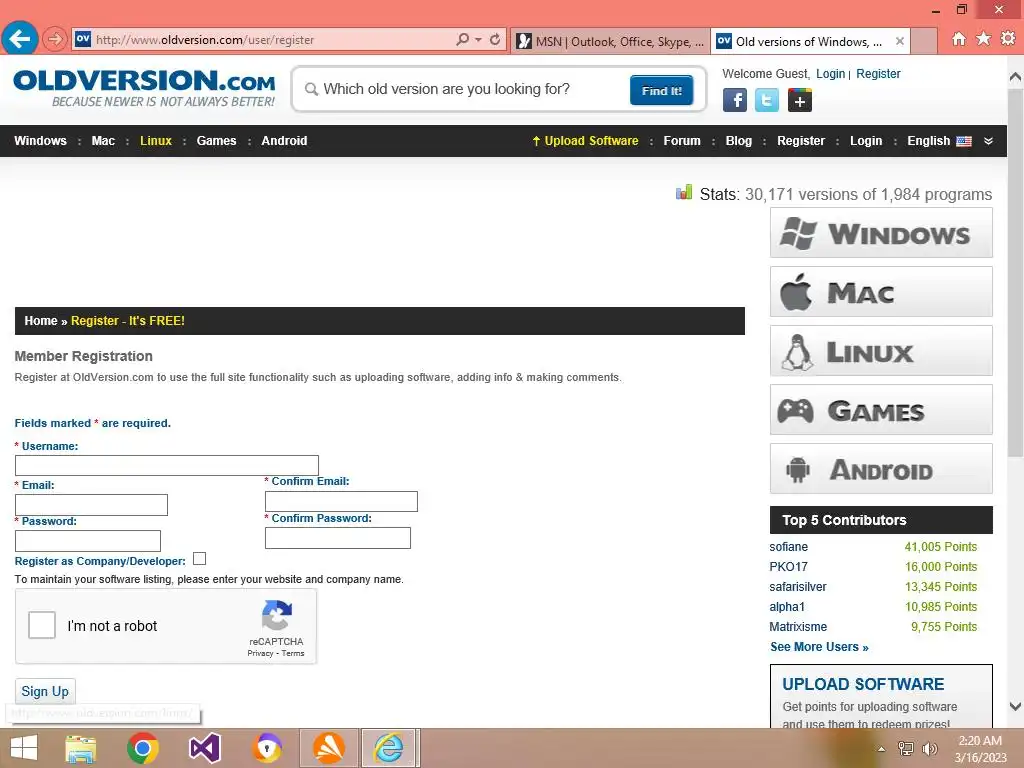
Task: Click the page scrollbar down arrow
Action: [x=1015, y=706]
